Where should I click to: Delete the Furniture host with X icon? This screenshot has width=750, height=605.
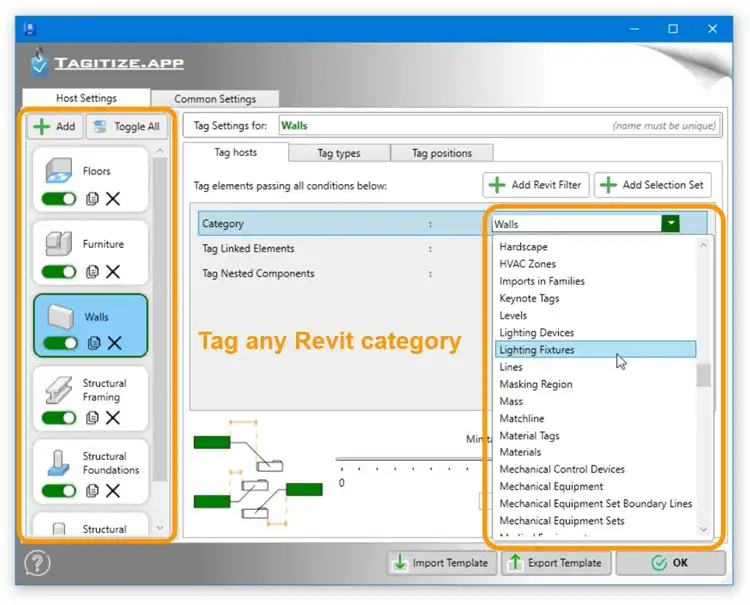[113, 272]
